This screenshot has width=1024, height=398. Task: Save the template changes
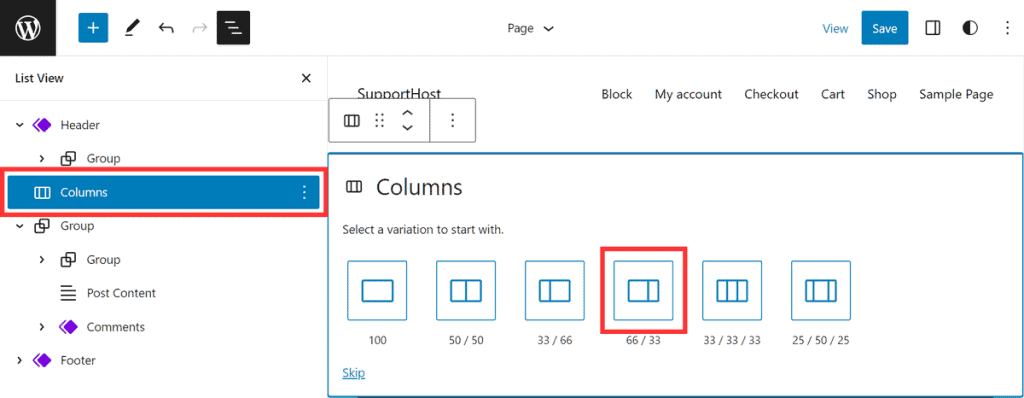point(885,28)
